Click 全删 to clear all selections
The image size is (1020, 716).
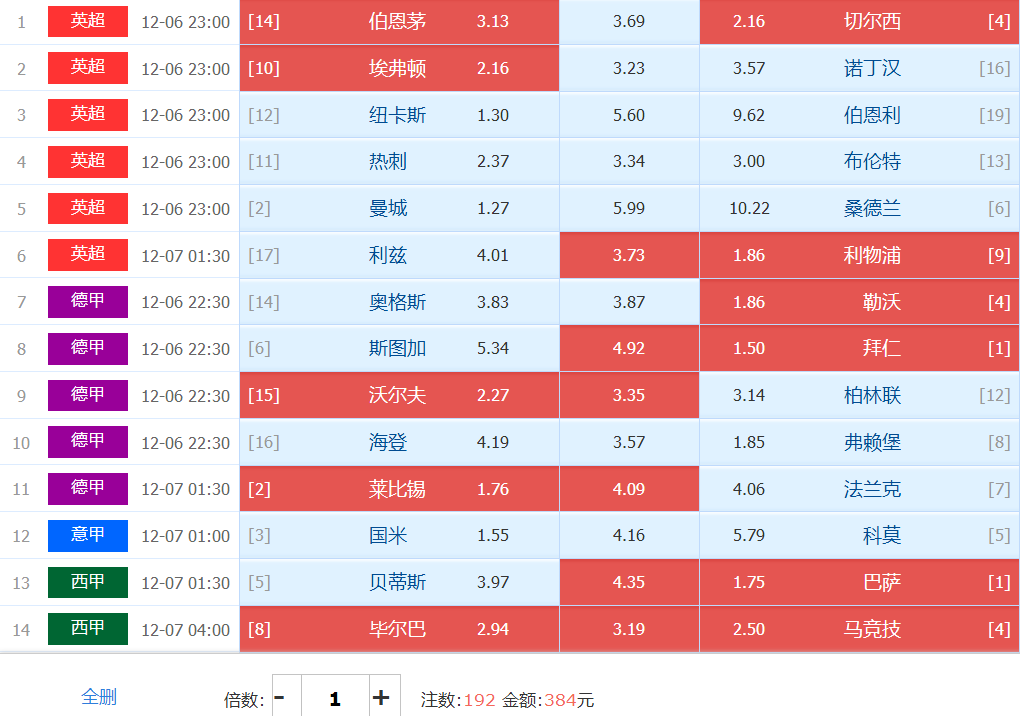[x=99, y=697]
